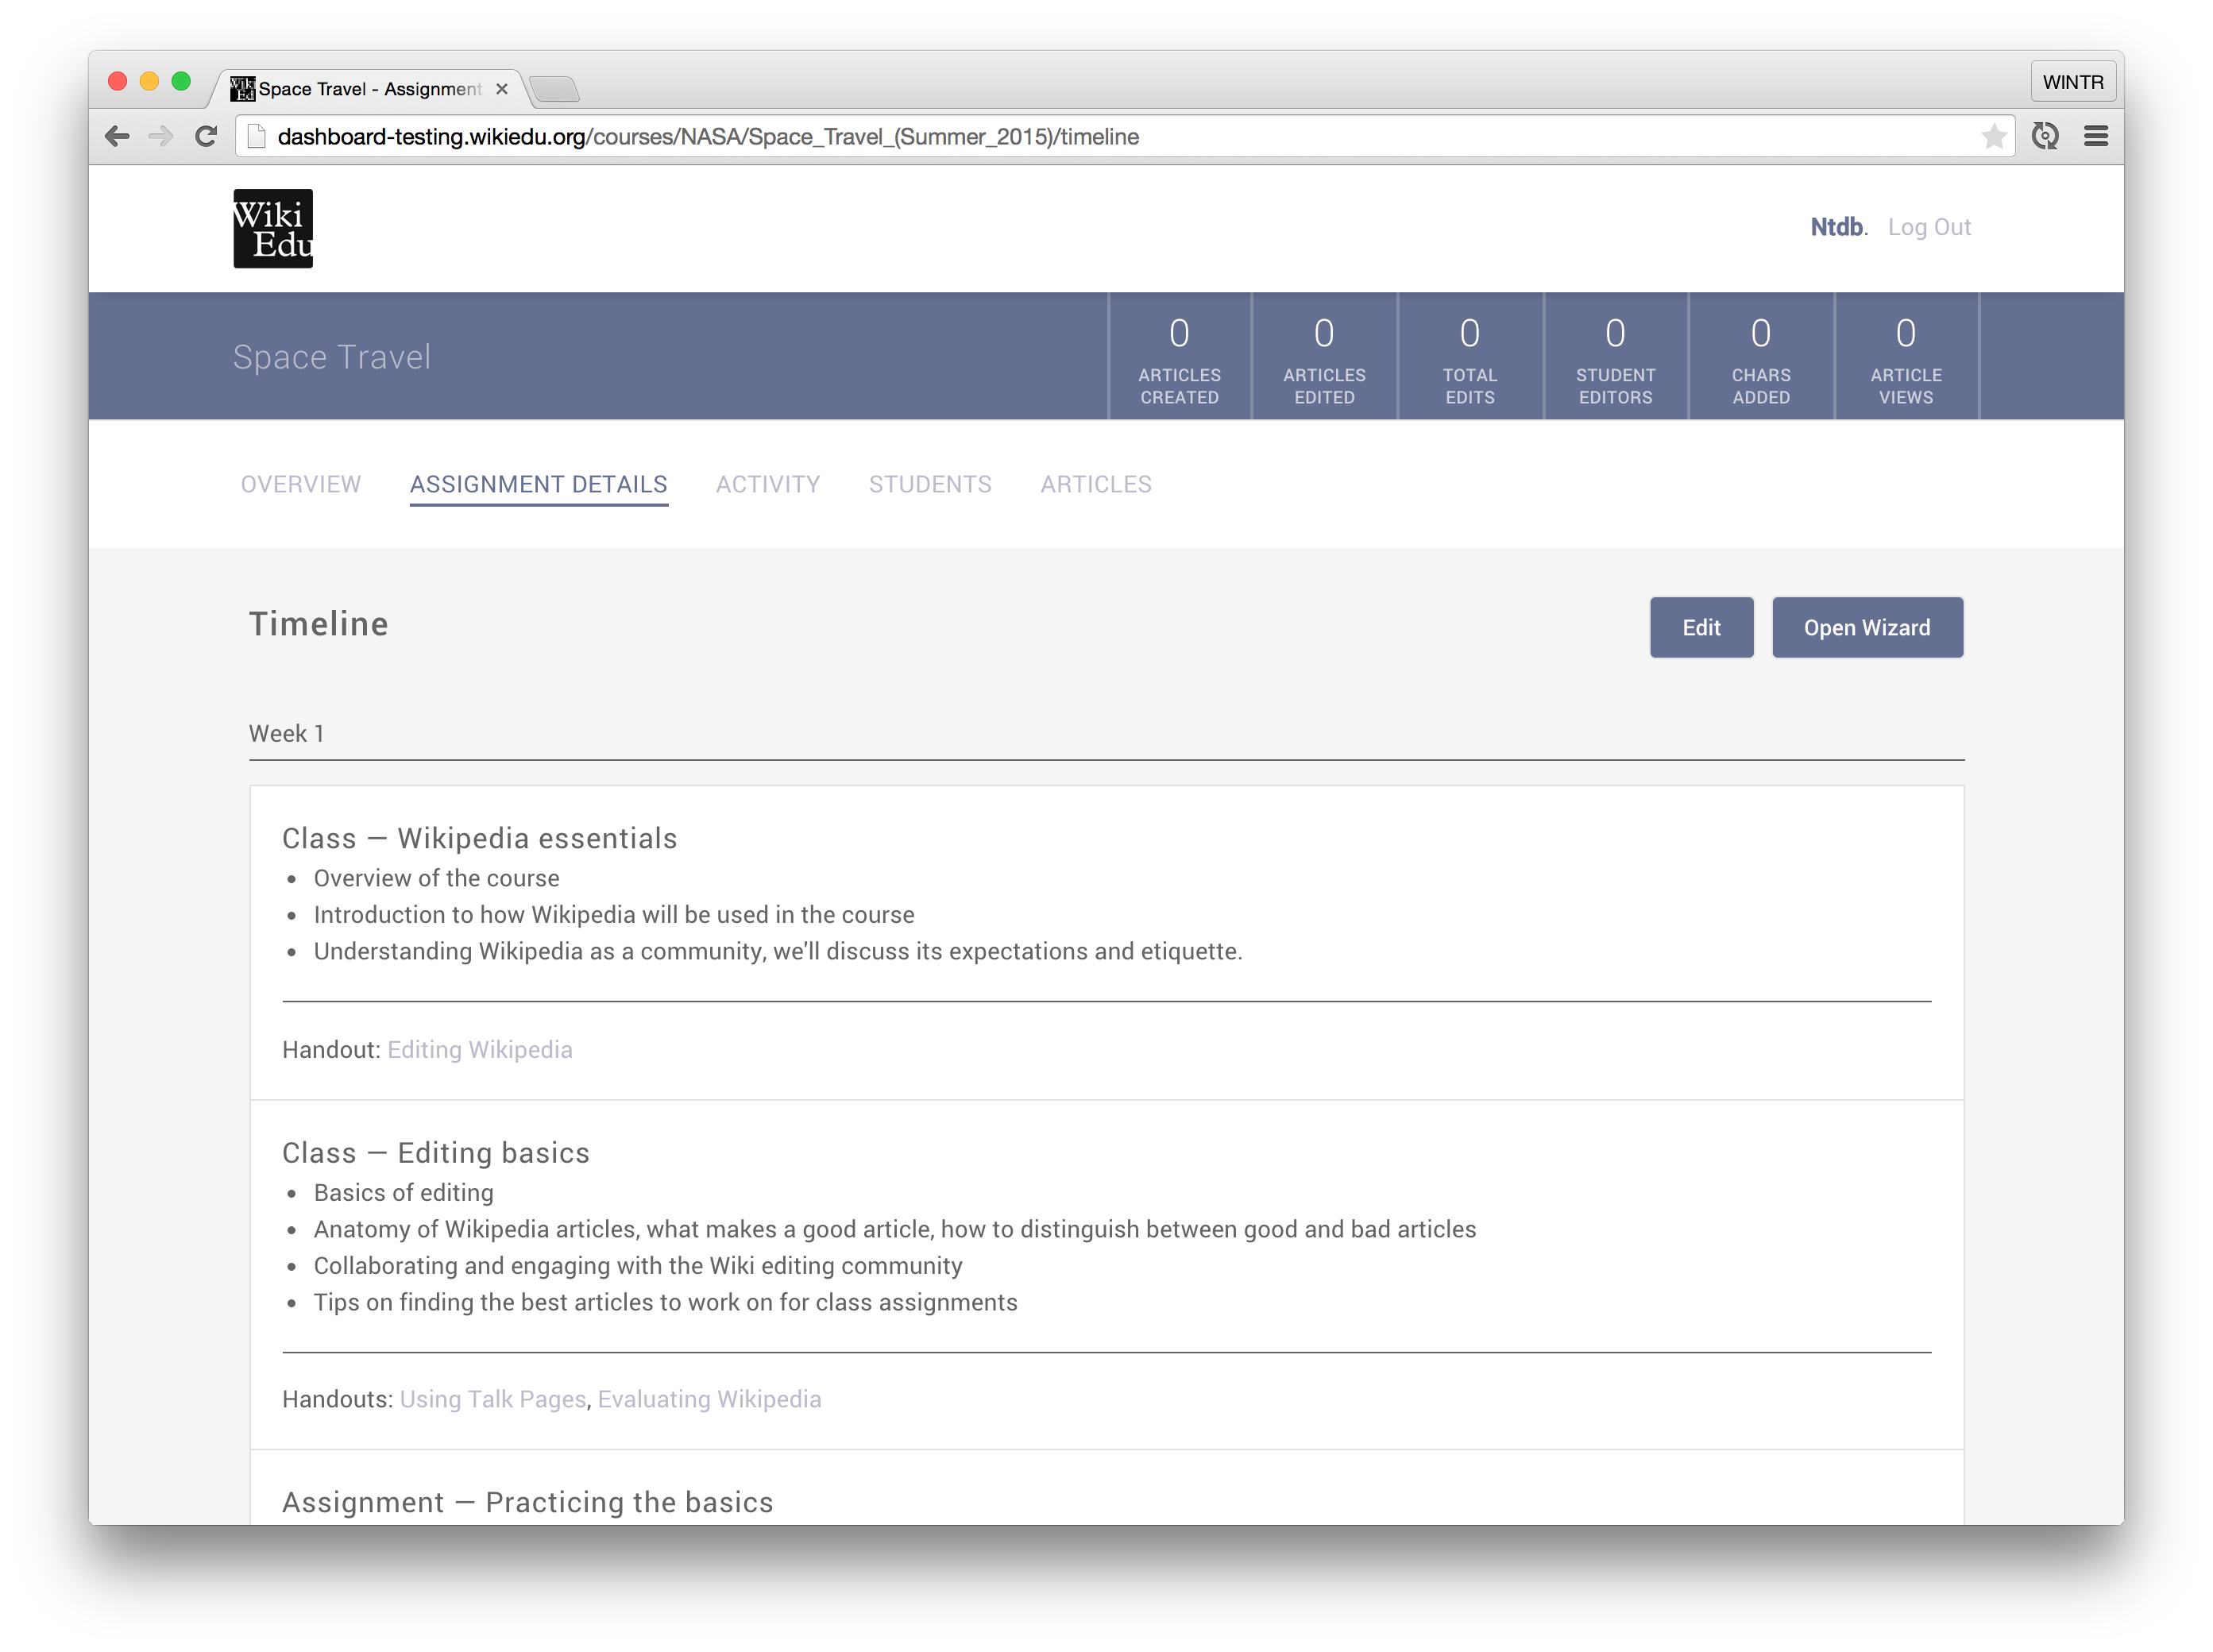Click the sync extension icon in toolbar
2213x1652 pixels.
[x=2045, y=136]
